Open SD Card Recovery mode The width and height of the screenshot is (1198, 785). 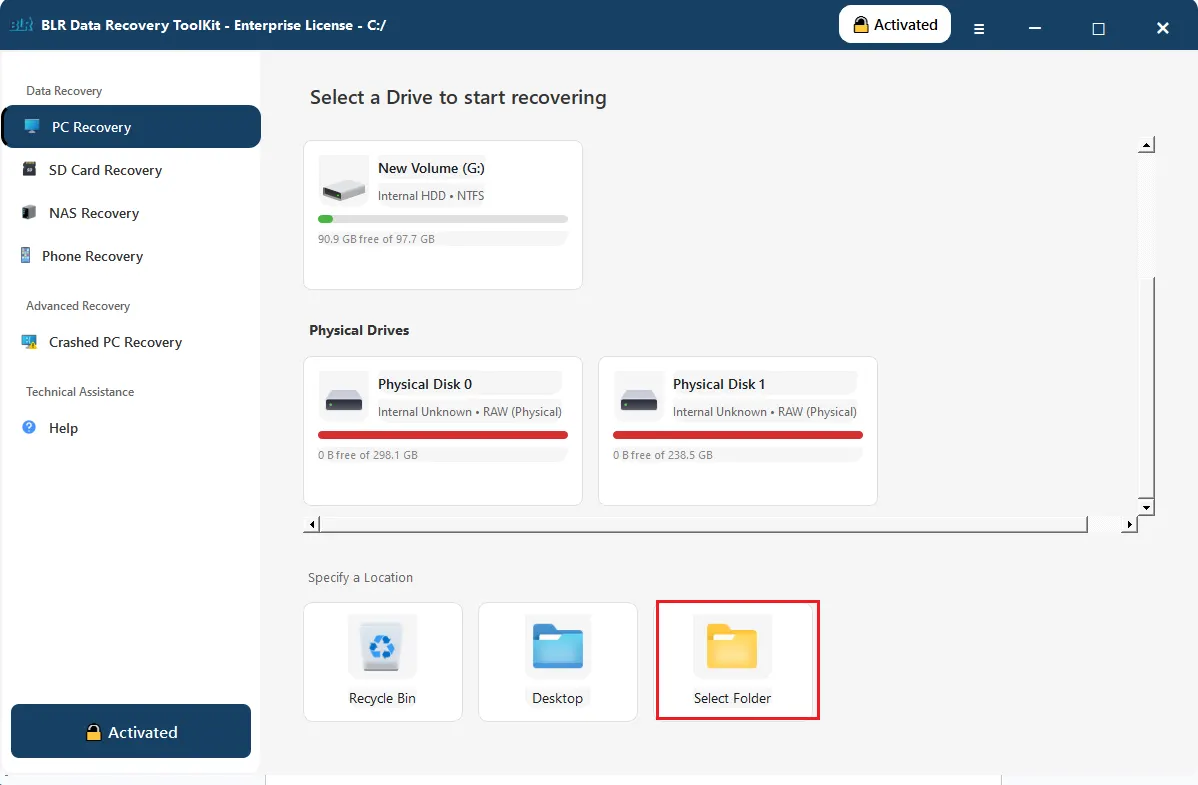[x=30, y=170]
